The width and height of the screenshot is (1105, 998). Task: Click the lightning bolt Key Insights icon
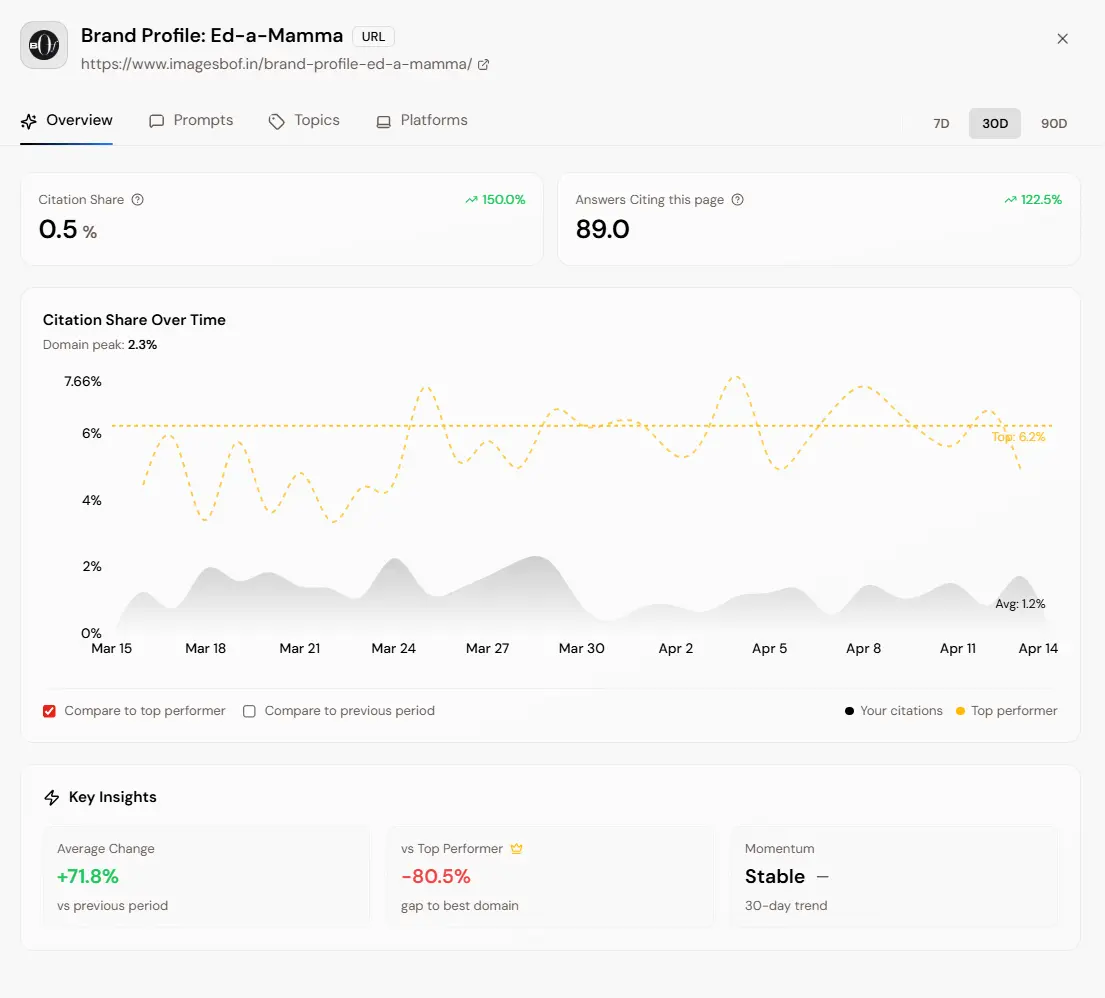point(51,798)
